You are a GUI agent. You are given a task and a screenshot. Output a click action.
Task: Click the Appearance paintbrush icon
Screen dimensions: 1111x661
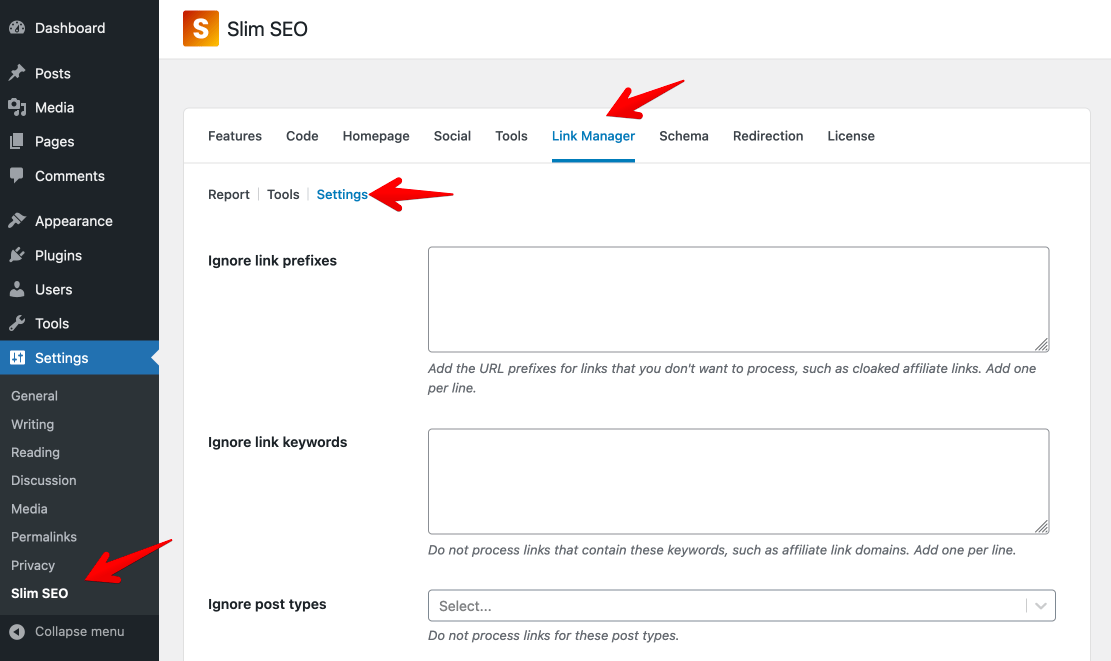pos(17,220)
